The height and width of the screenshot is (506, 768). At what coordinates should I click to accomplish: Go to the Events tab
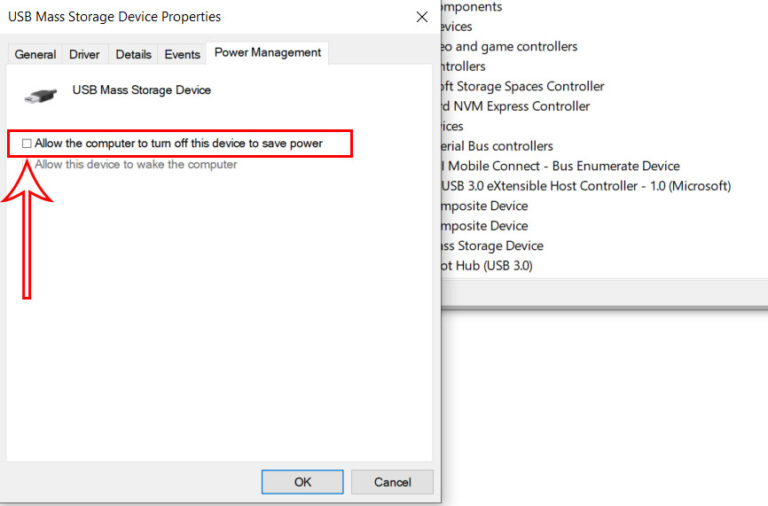pyautogui.click(x=182, y=54)
